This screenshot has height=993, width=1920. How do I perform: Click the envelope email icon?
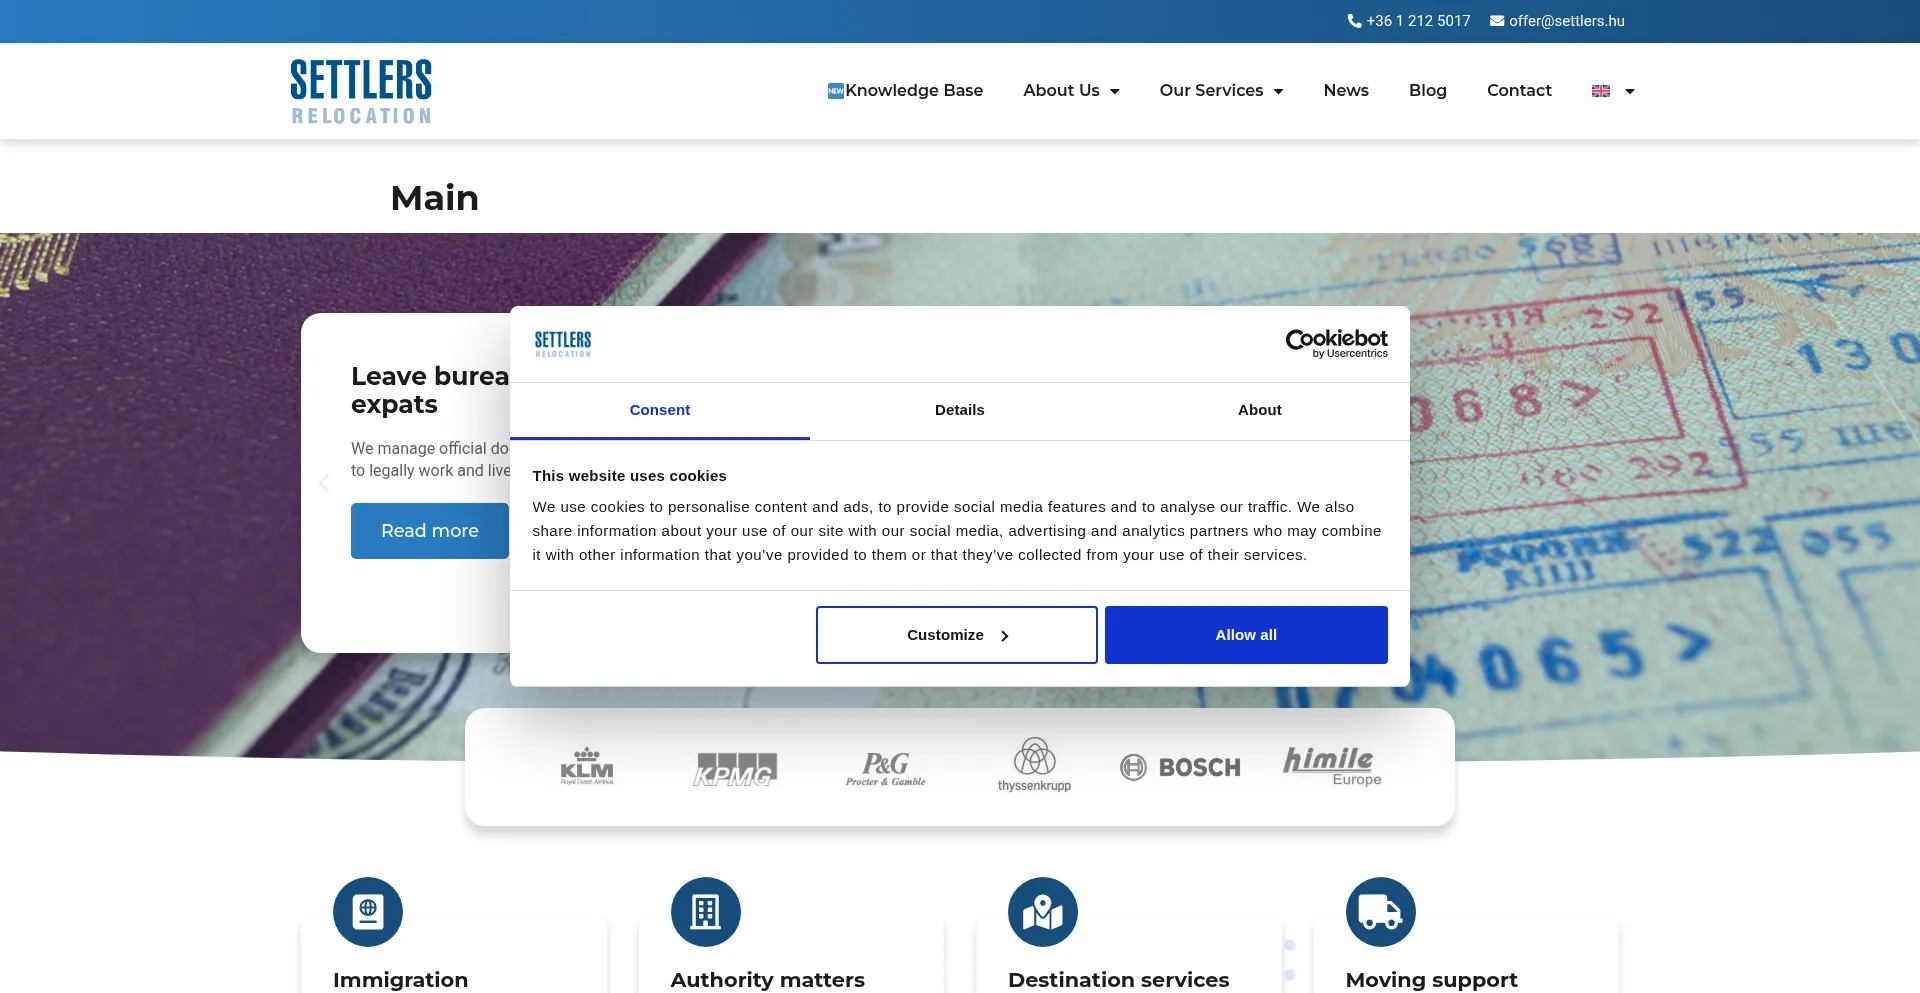click(1497, 21)
